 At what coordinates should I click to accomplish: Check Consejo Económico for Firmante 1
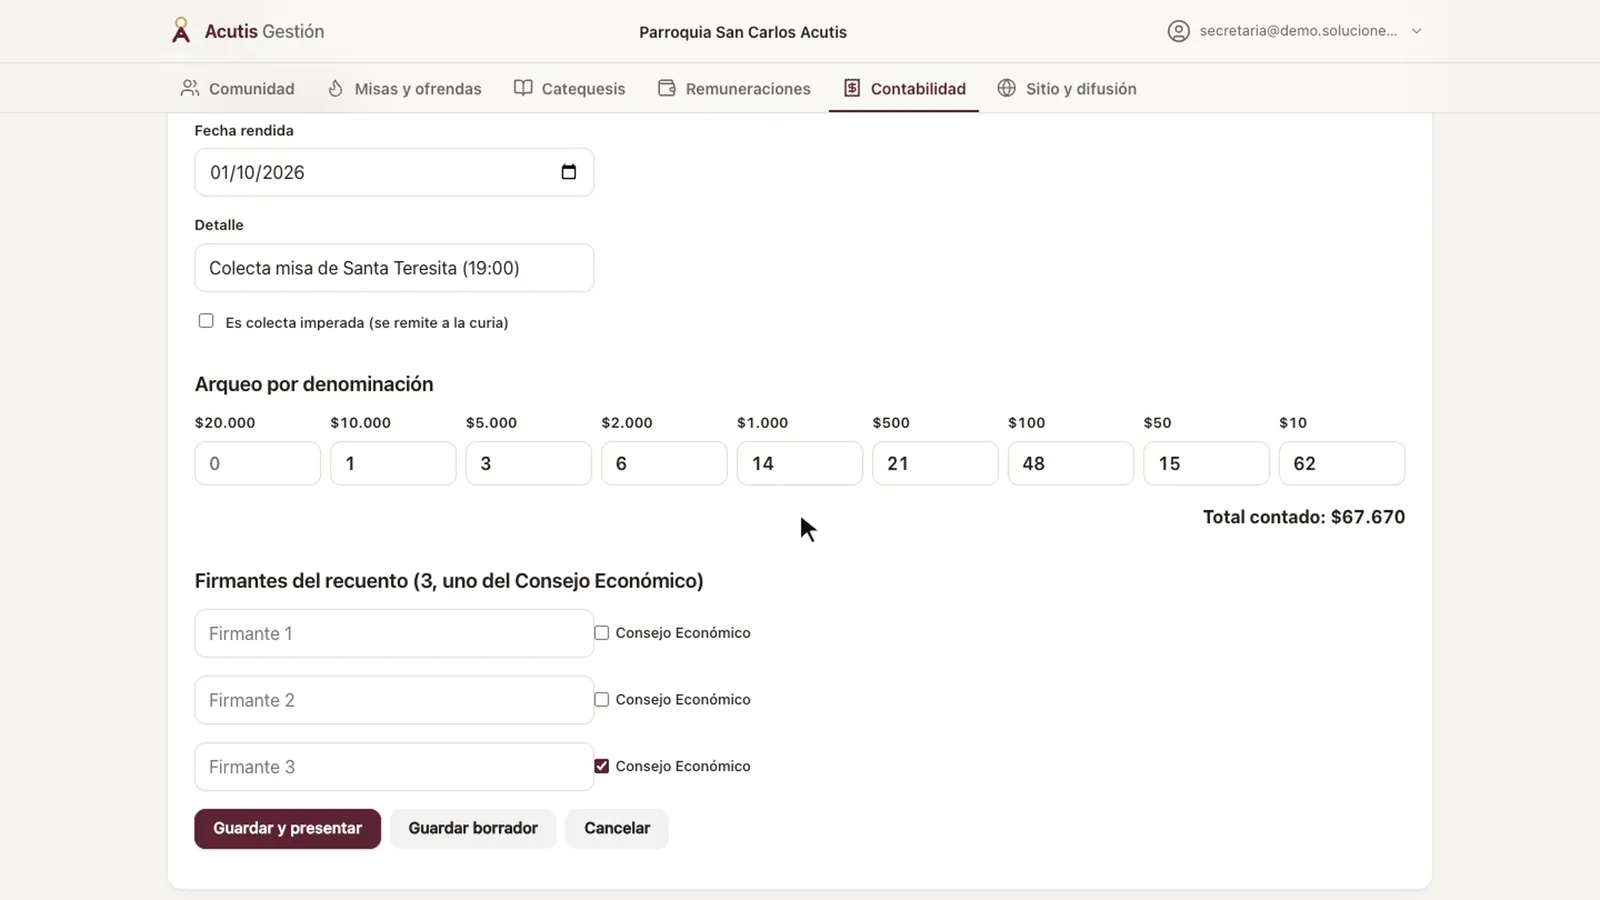click(x=601, y=633)
